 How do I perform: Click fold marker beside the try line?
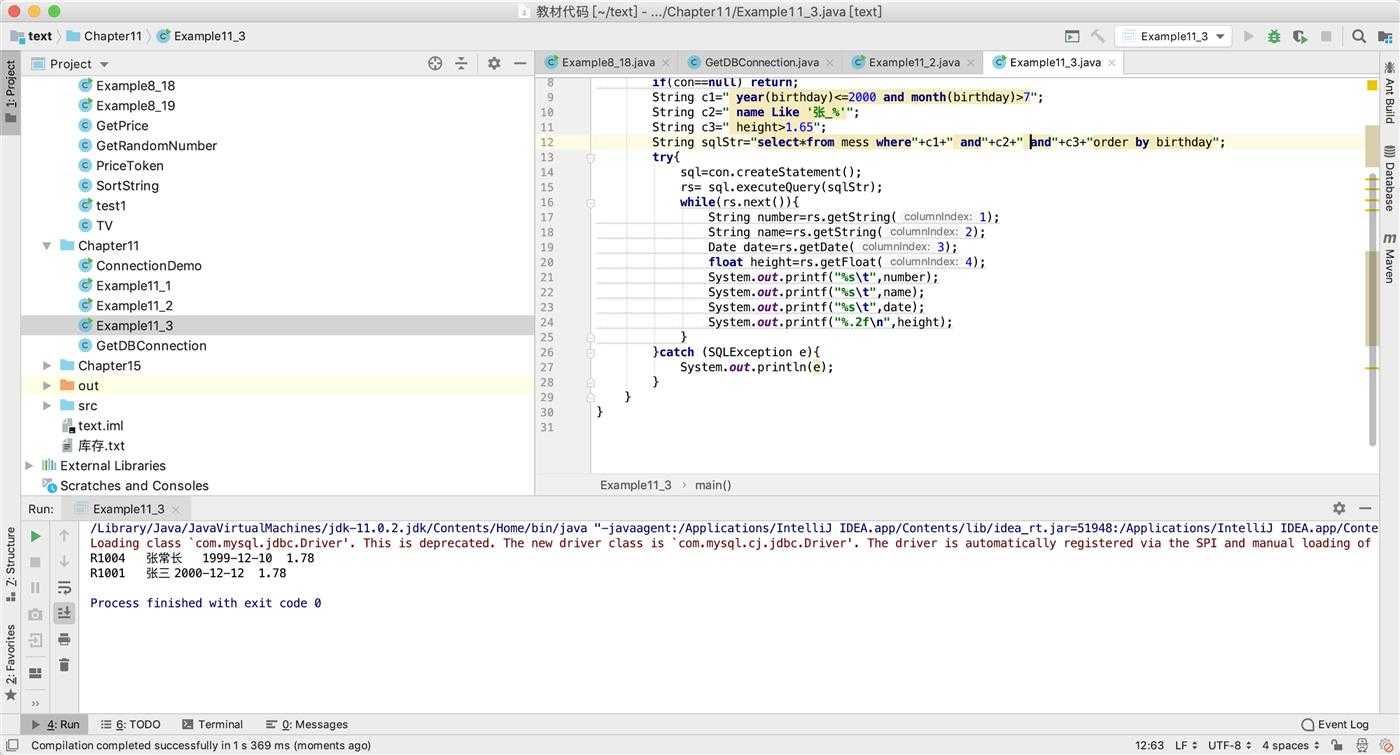tap(590, 157)
